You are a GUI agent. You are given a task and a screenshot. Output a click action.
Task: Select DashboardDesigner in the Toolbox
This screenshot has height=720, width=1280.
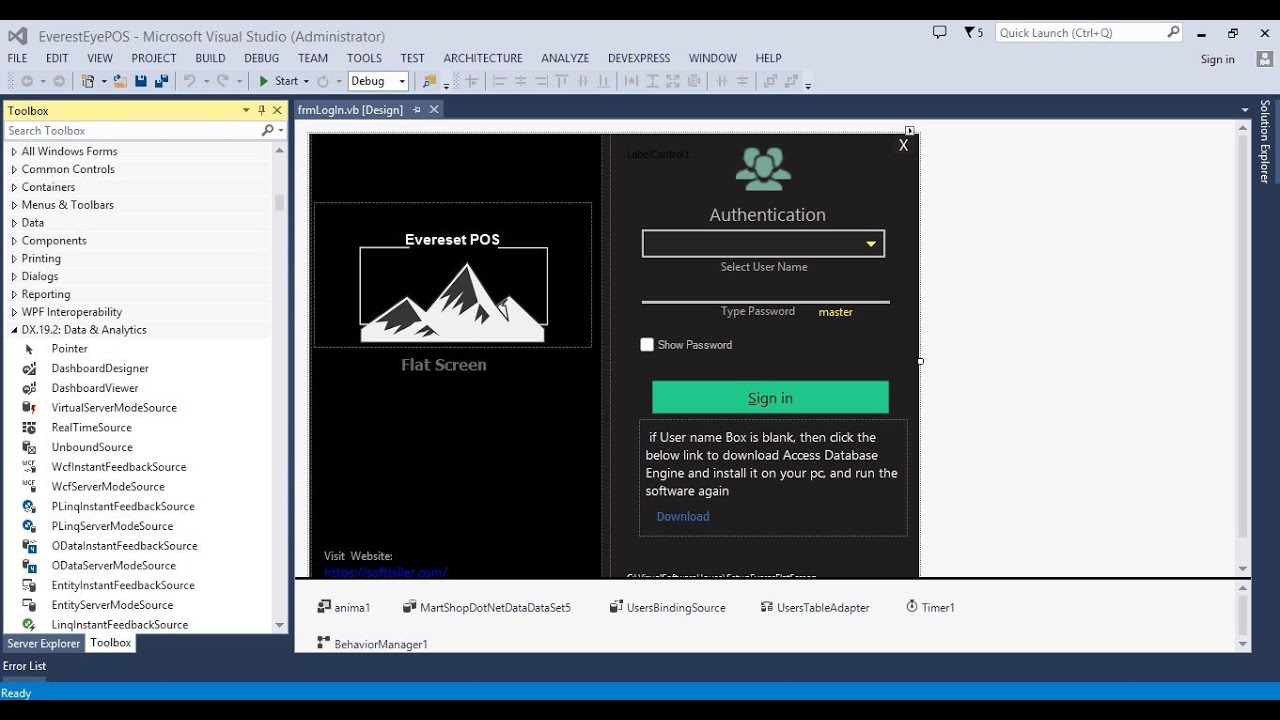[100, 368]
